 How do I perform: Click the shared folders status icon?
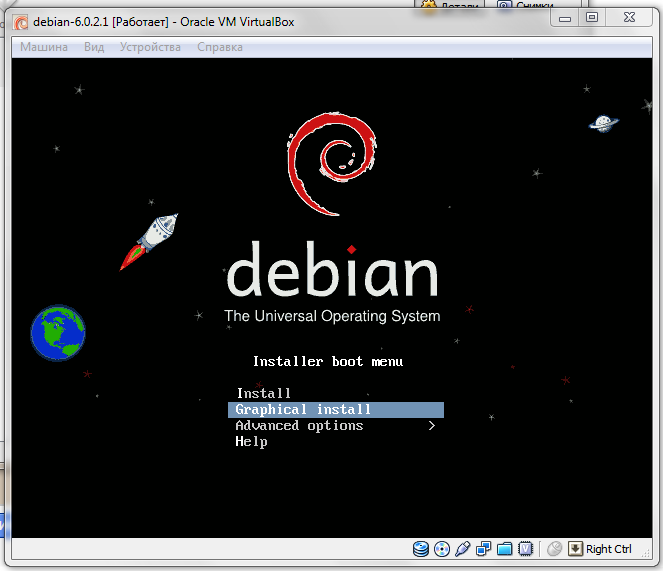pos(504,549)
